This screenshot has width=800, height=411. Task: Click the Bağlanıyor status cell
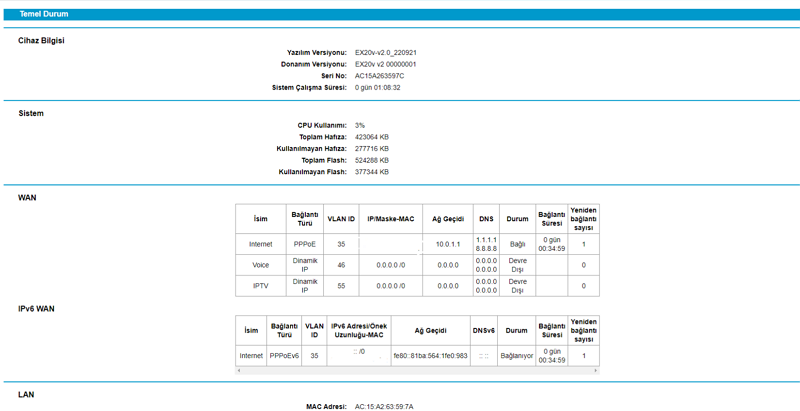[x=516, y=356]
